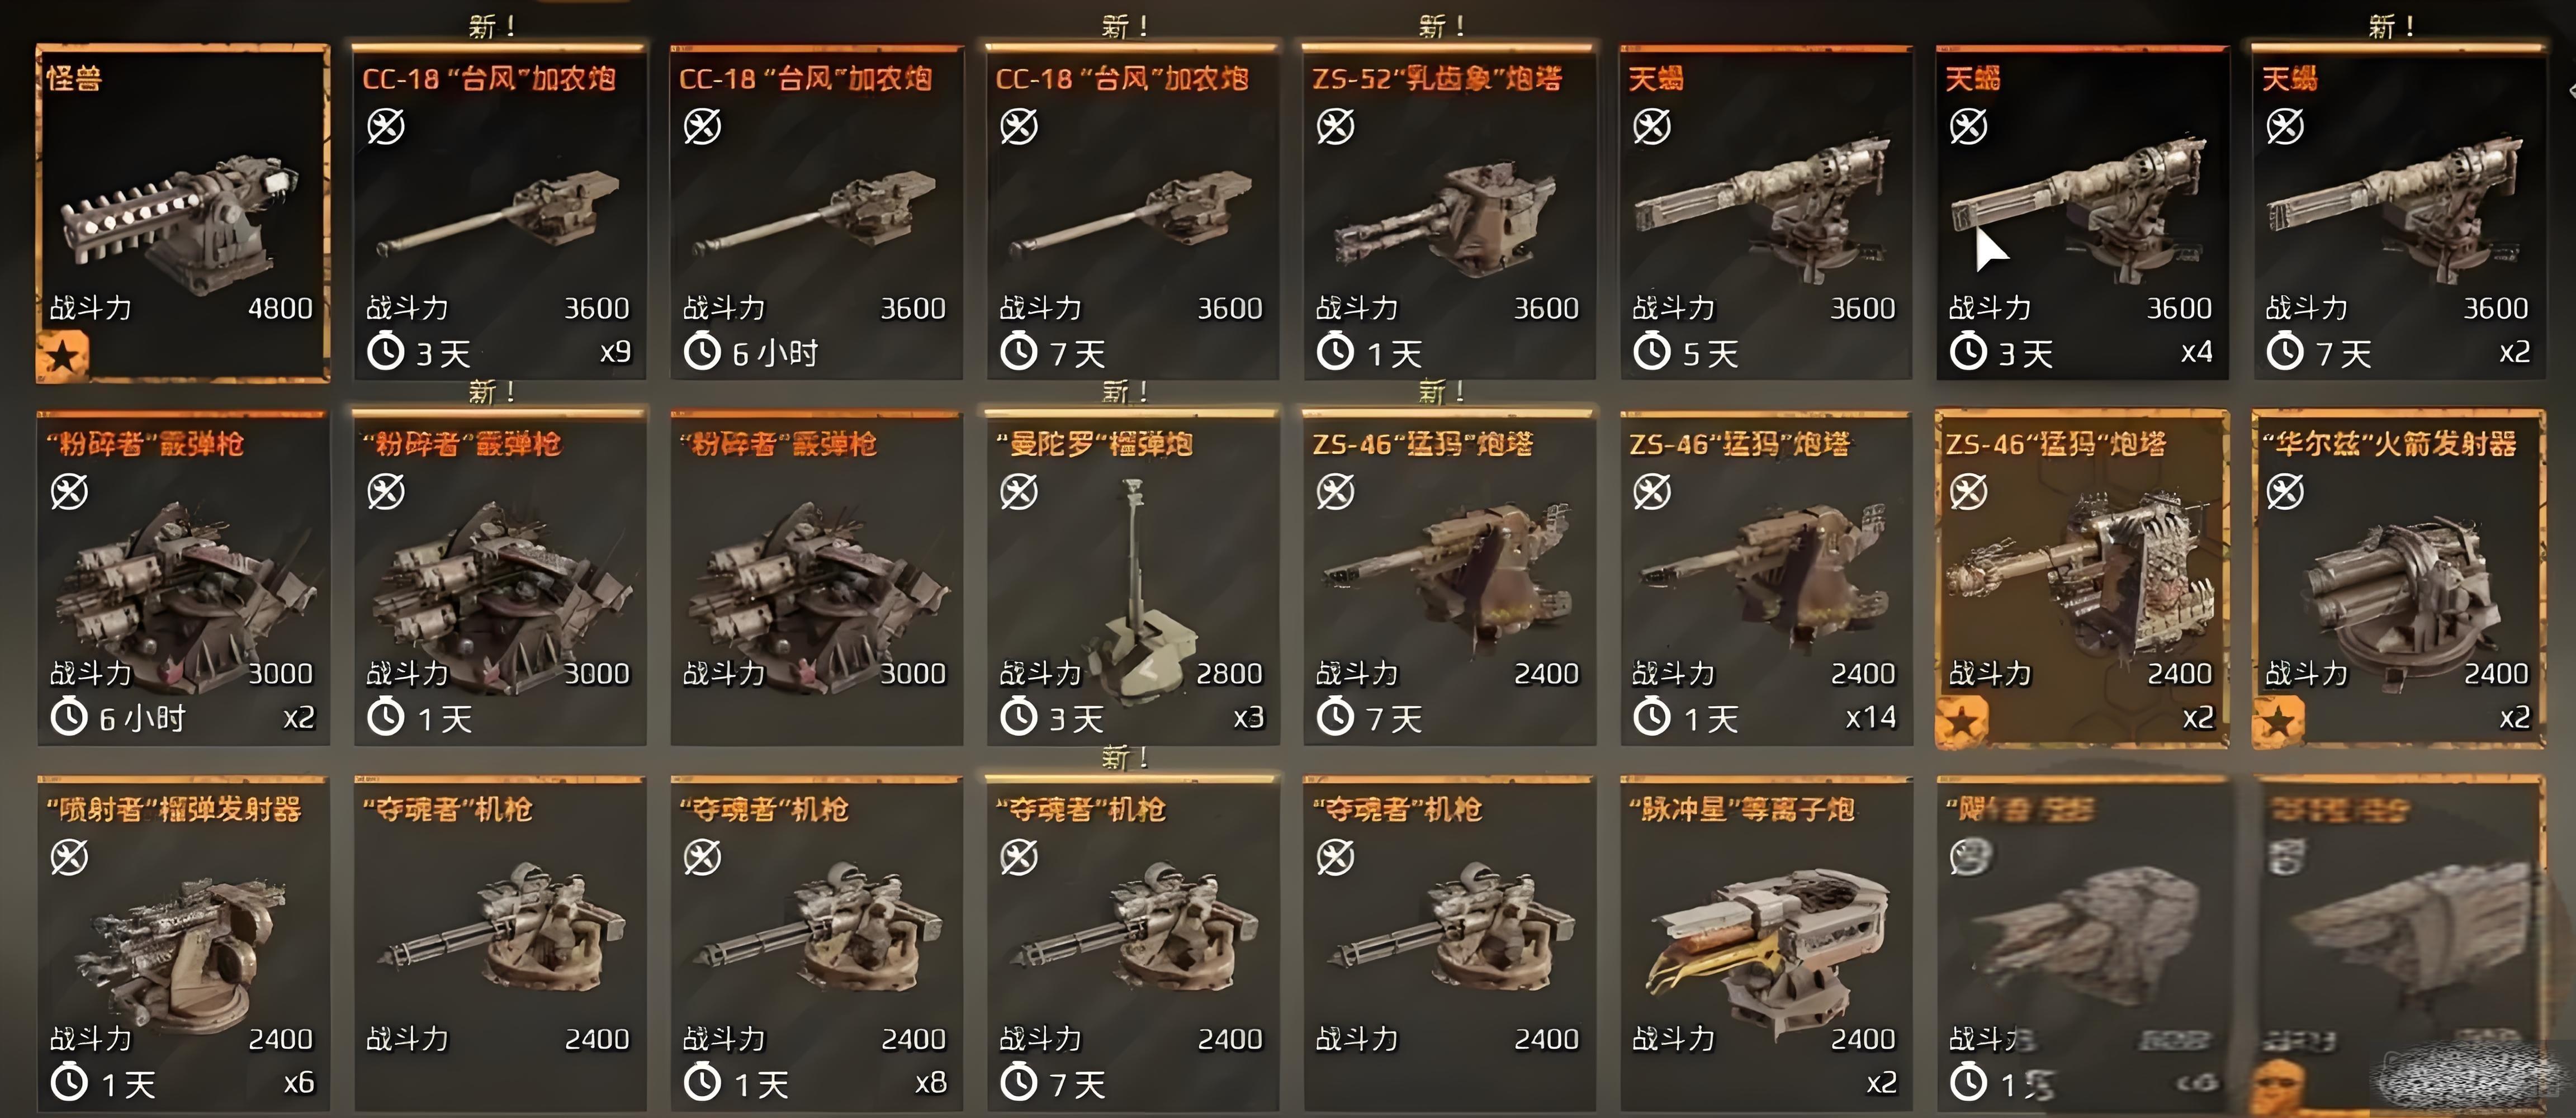Open the 曼陀罗 榴弹炮 card

(x=1133, y=578)
